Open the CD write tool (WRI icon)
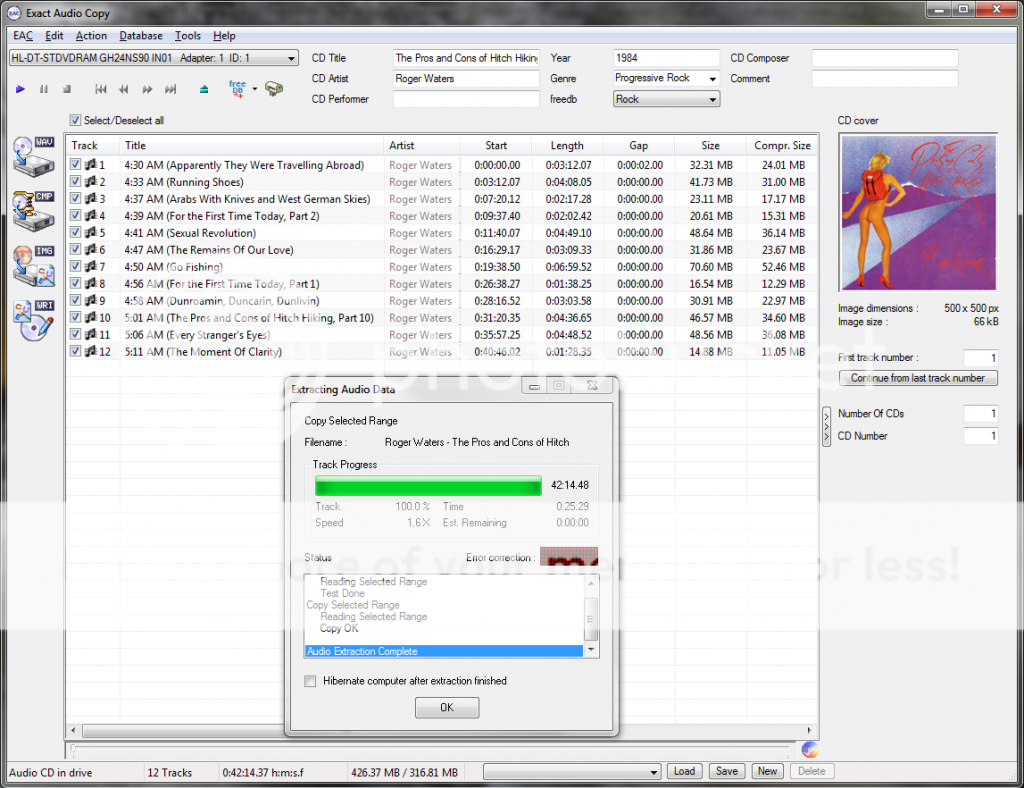Viewport: 1024px width, 788px height. click(34, 320)
